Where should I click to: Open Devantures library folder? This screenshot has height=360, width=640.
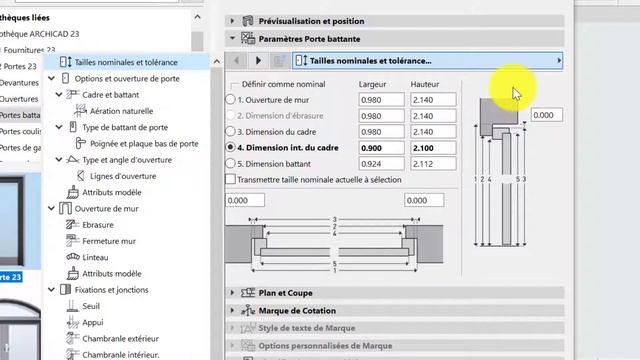coord(19,82)
